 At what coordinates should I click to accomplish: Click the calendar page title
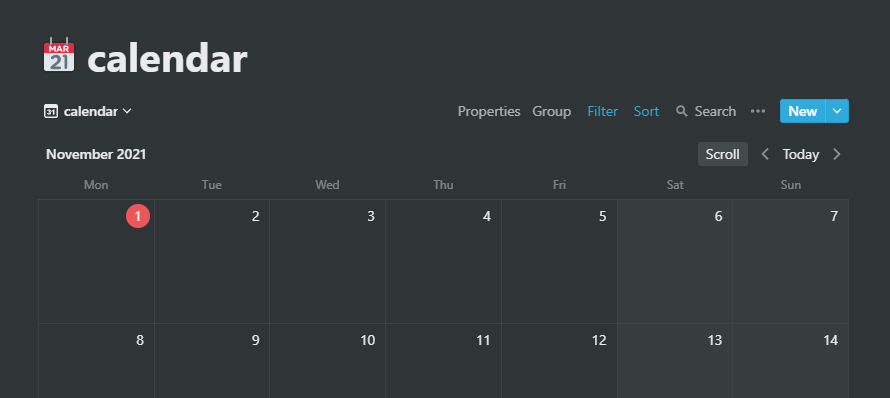point(167,59)
